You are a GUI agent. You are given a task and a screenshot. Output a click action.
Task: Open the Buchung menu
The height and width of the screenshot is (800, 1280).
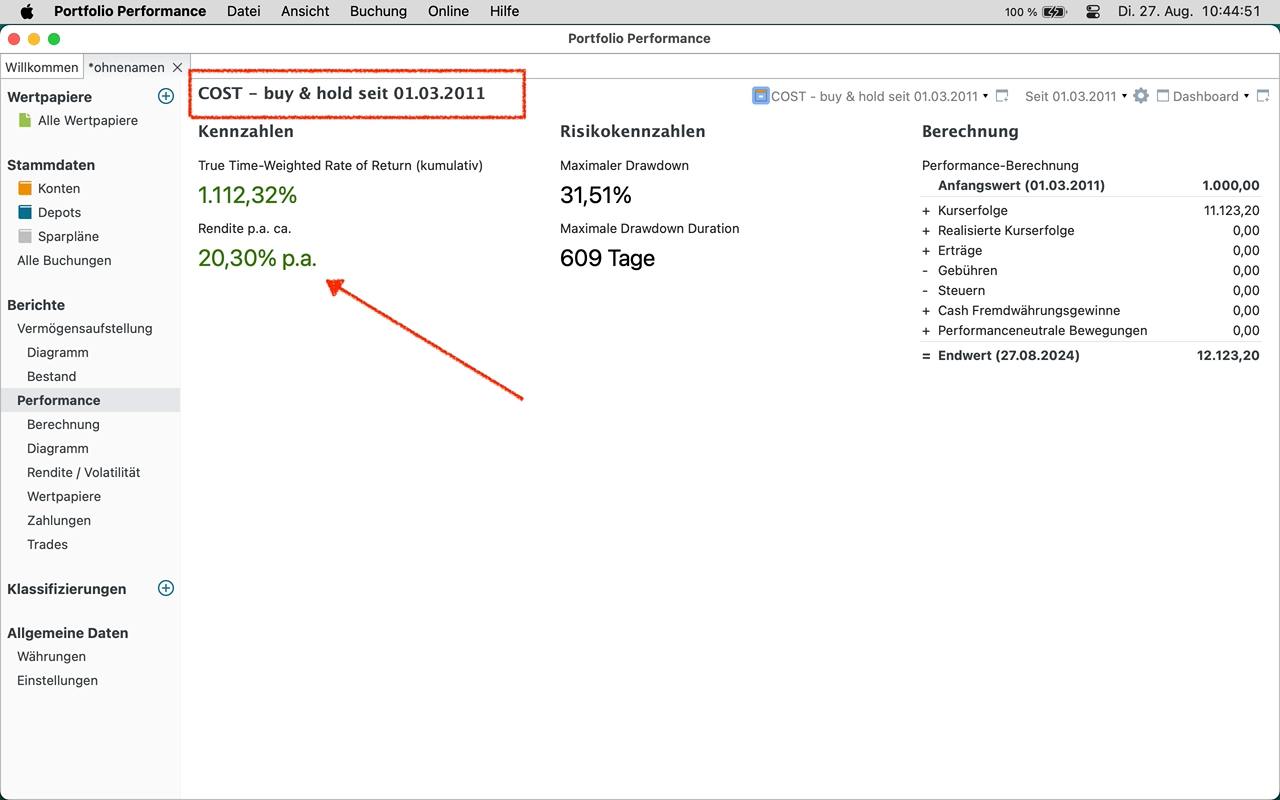[x=378, y=11]
